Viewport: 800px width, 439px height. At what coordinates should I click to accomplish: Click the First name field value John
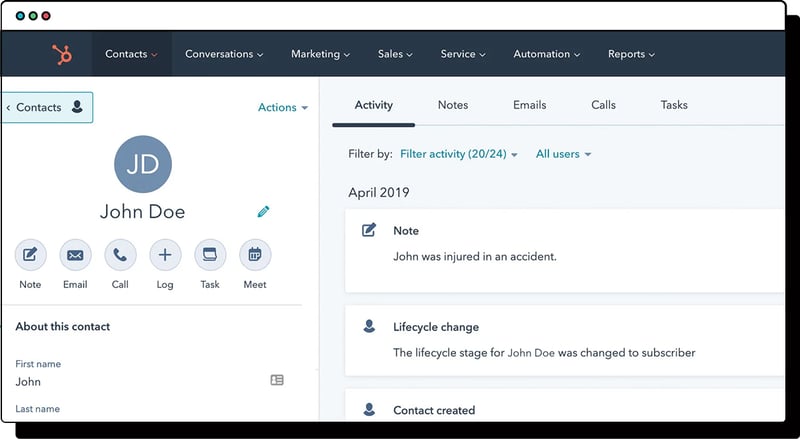click(x=28, y=382)
